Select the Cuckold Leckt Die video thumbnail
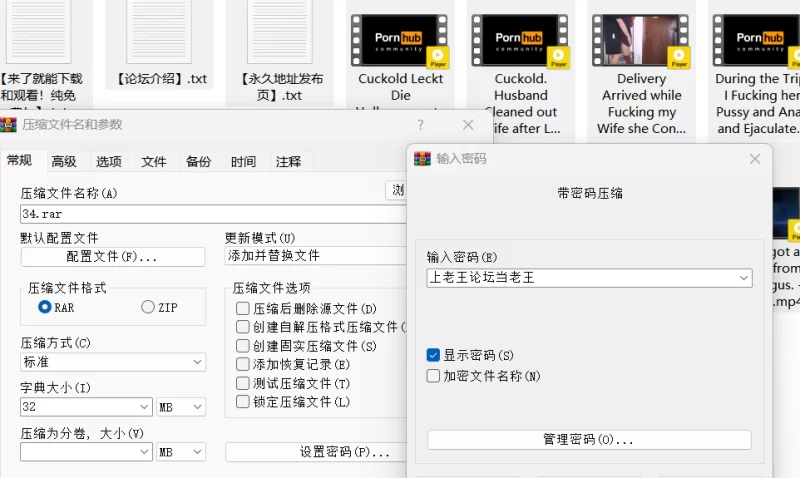This screenshot has width=800, height=478. pos(400,41)
